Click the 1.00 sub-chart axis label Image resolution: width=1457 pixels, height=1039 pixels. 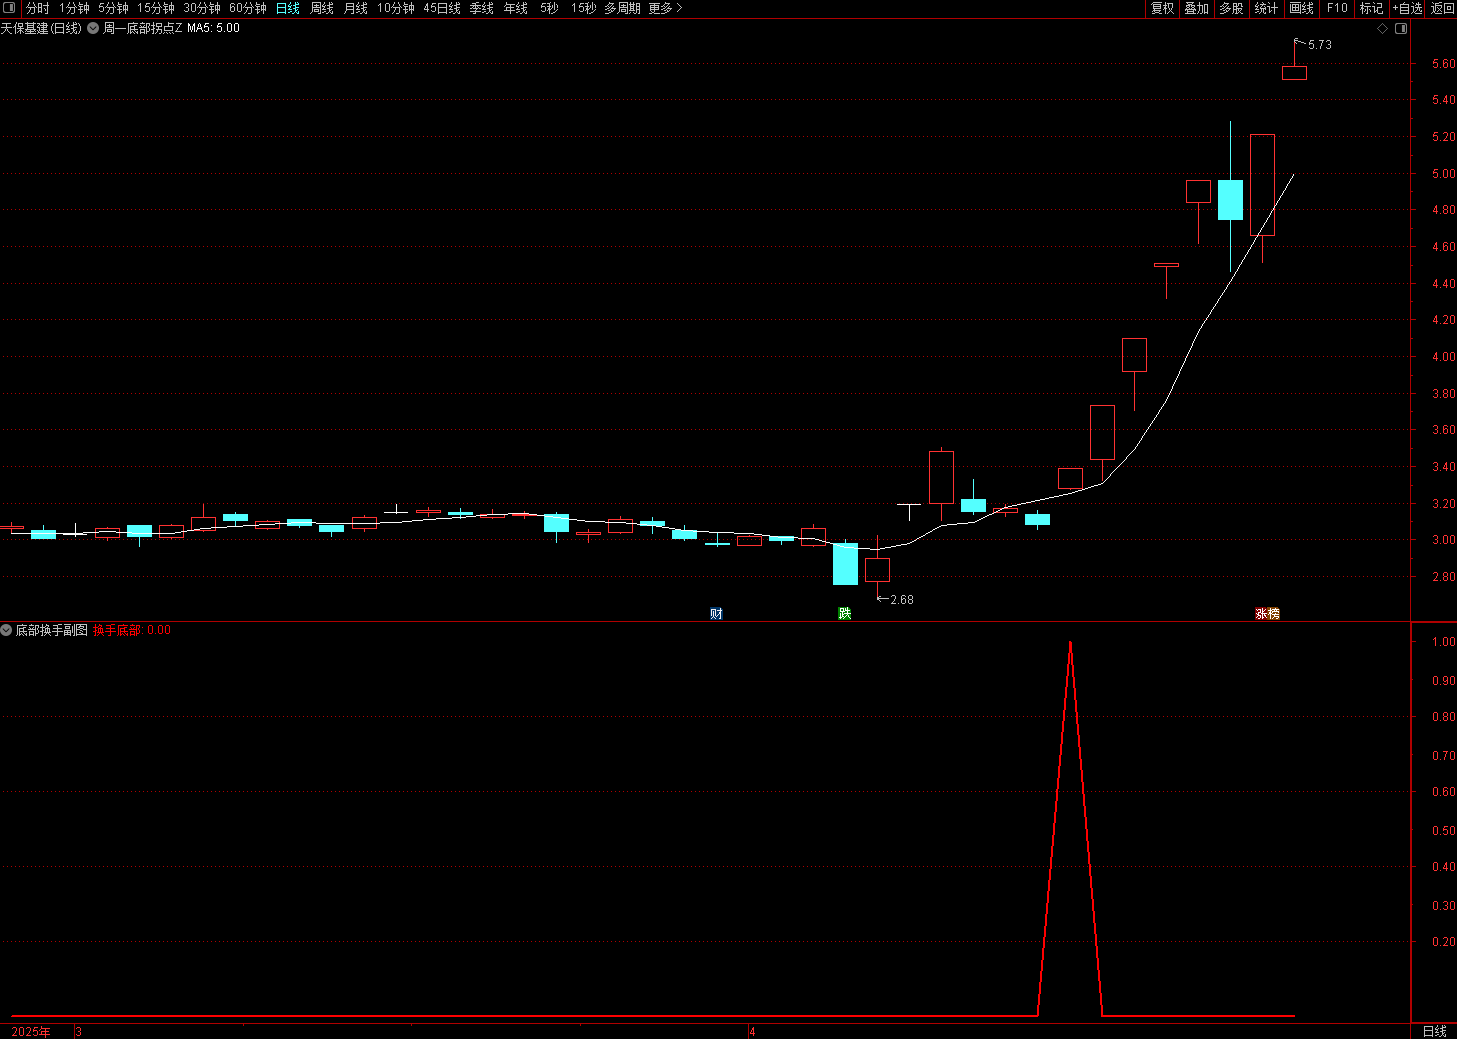click(x=1444, y=642)
